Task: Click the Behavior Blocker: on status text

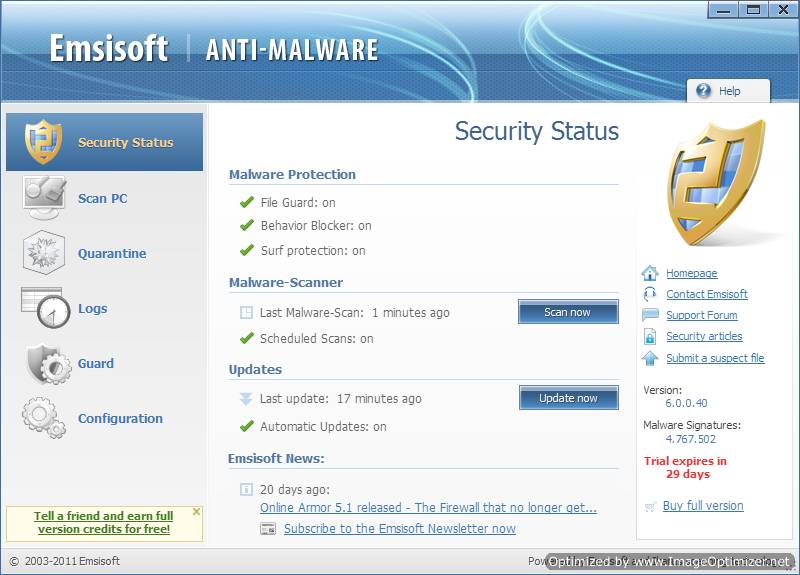Action: [x=316, y=226]
